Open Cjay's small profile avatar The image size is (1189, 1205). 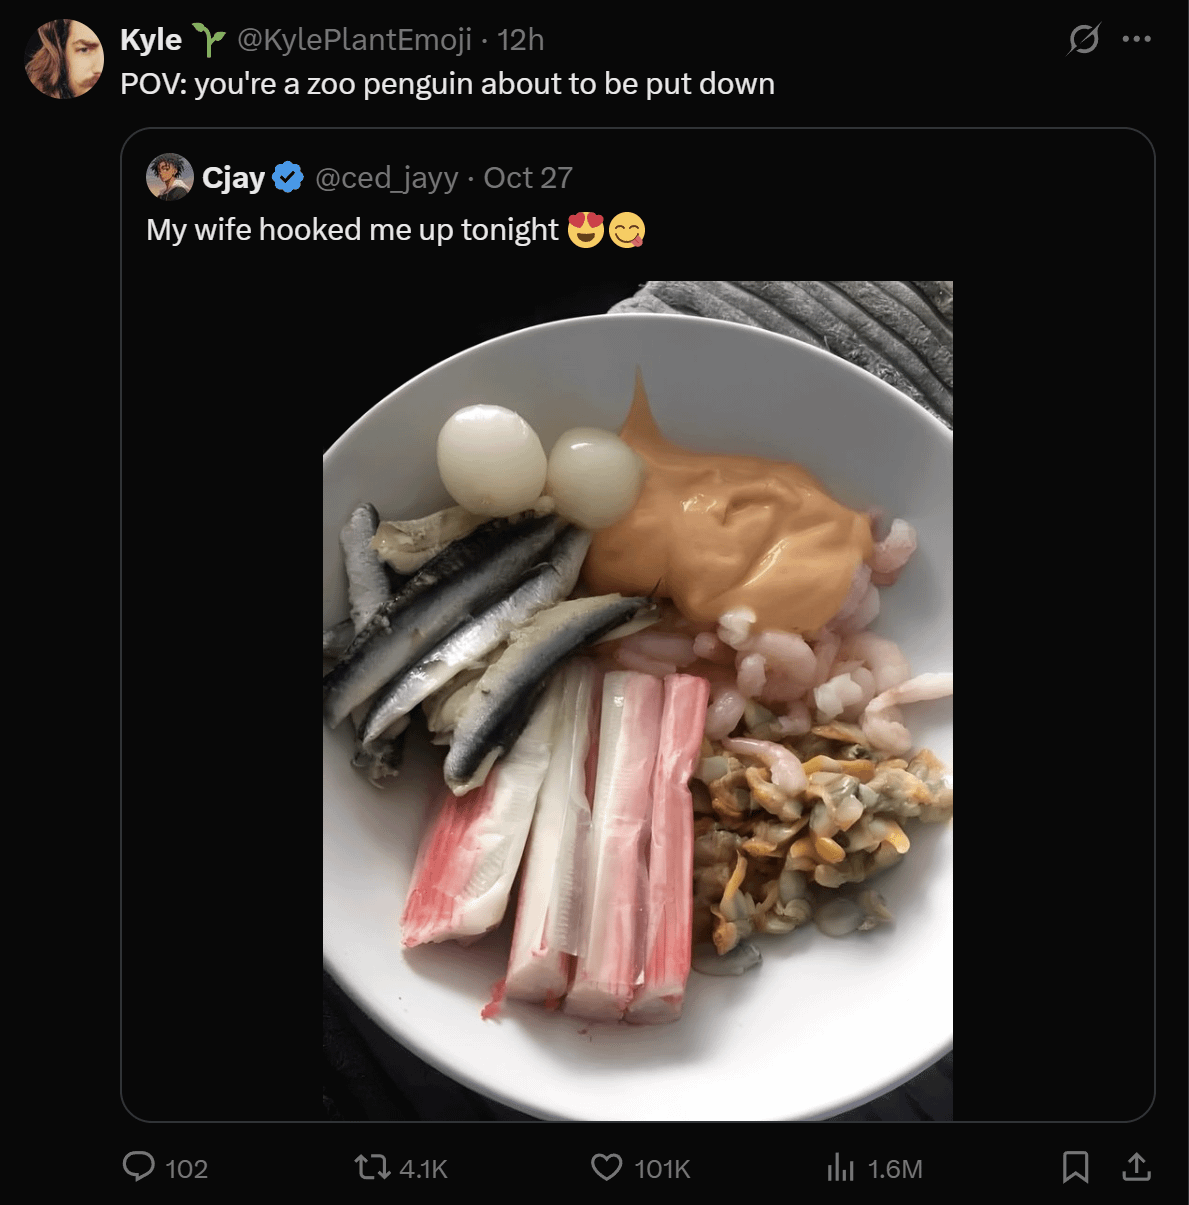pyautogui.click(x=170, y=177)
